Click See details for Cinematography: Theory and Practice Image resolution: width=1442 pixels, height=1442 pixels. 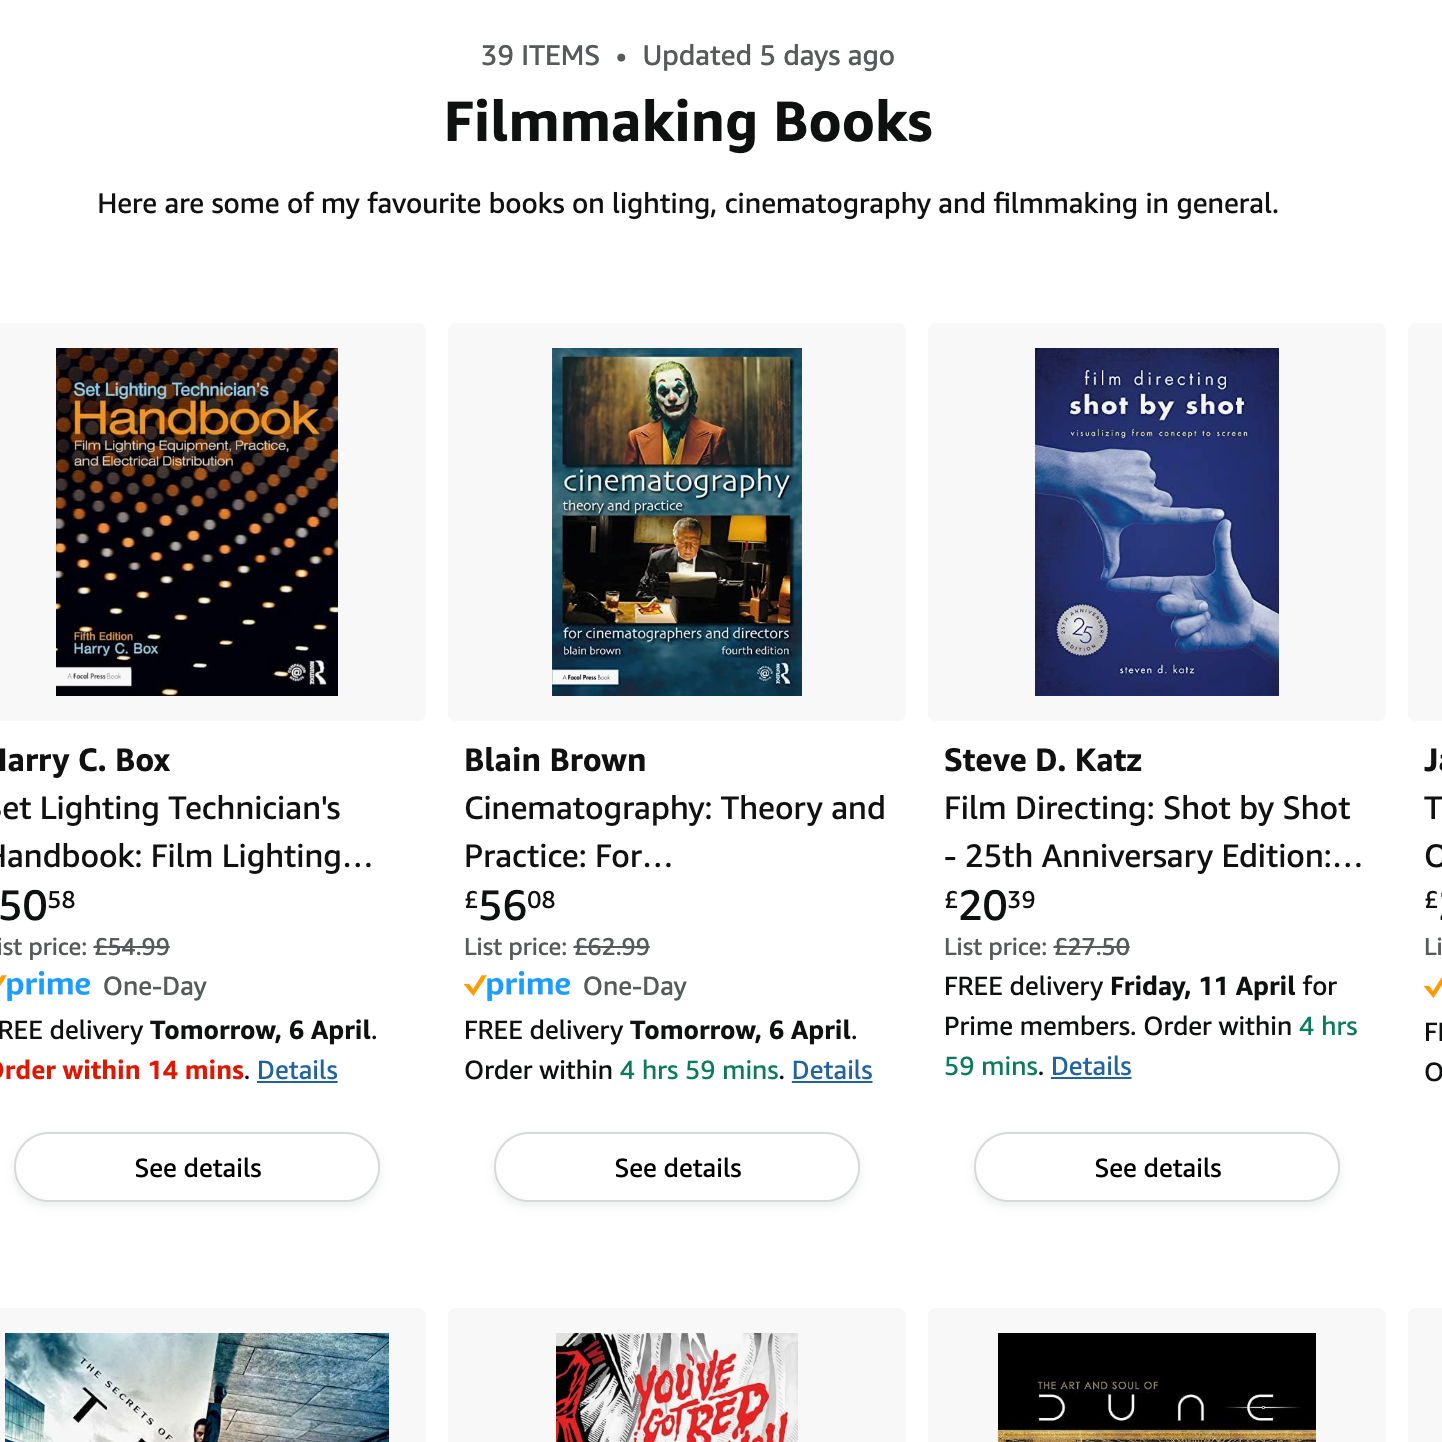click(x=676, y=1167)
